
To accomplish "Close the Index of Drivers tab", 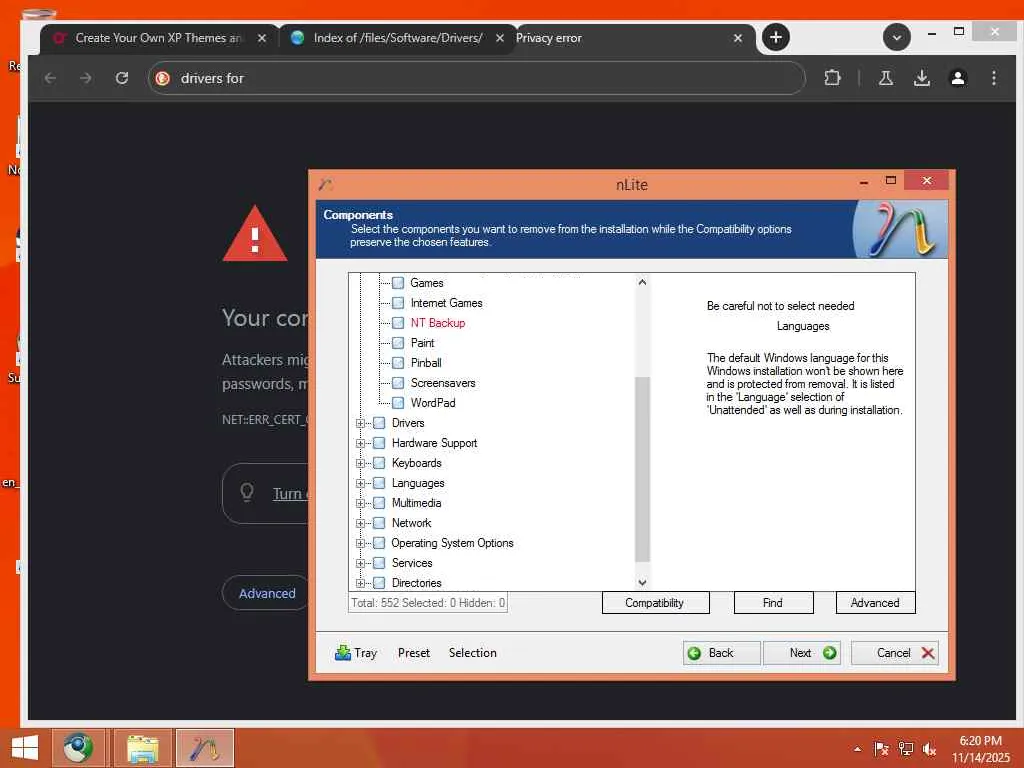I will [x=500, y=38].
